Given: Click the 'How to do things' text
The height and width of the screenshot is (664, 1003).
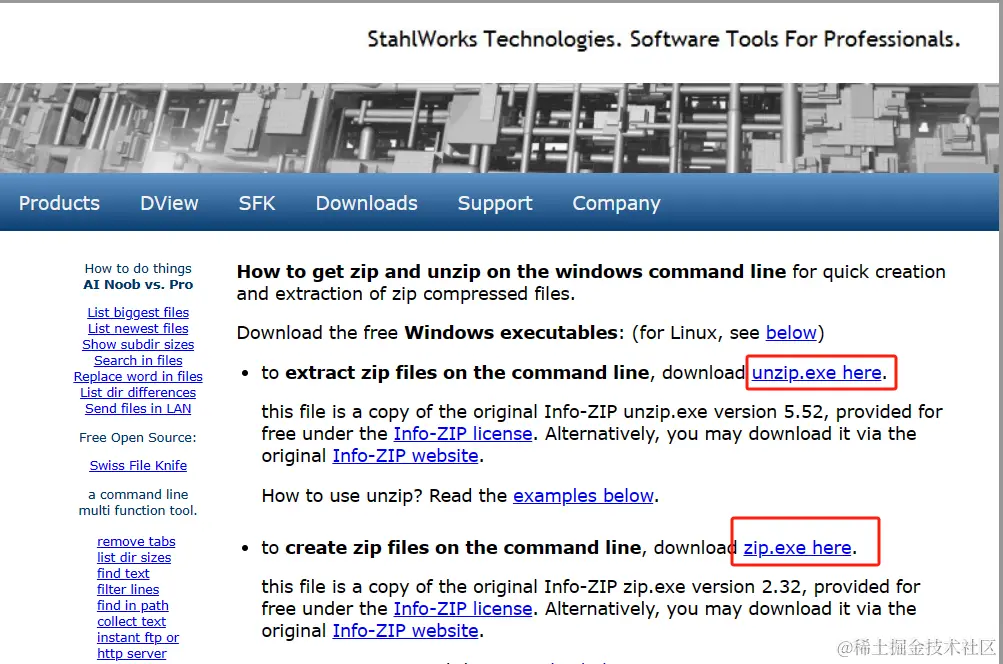Looking at the screenshot, I should [138, 268].
